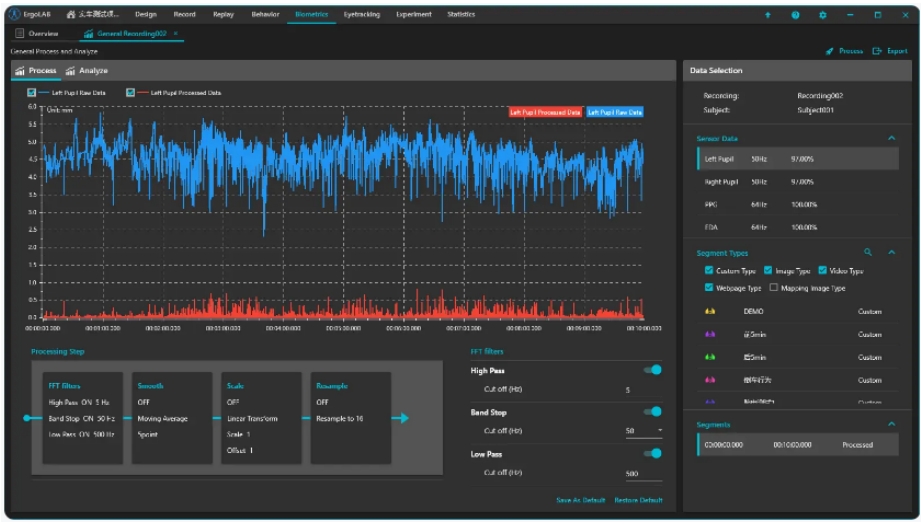Image resolution: width=921 pixels, height=524 pixels.
Task: Uncheck the Video Type checkbox
Action: pyautogui.click(x=823, y=271)
